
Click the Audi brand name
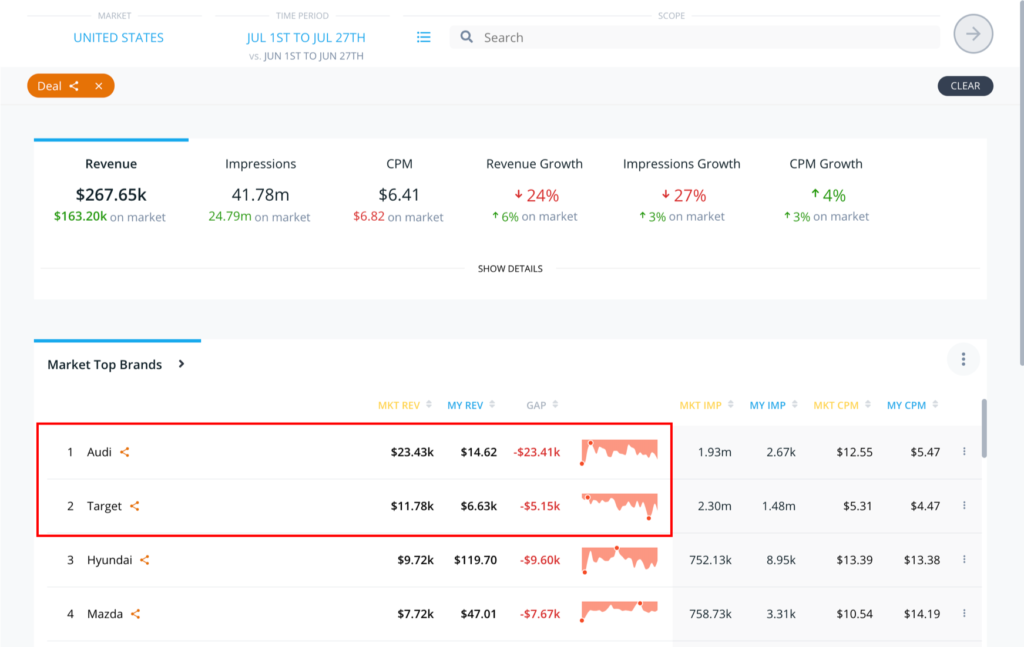(x=99, y=452)
